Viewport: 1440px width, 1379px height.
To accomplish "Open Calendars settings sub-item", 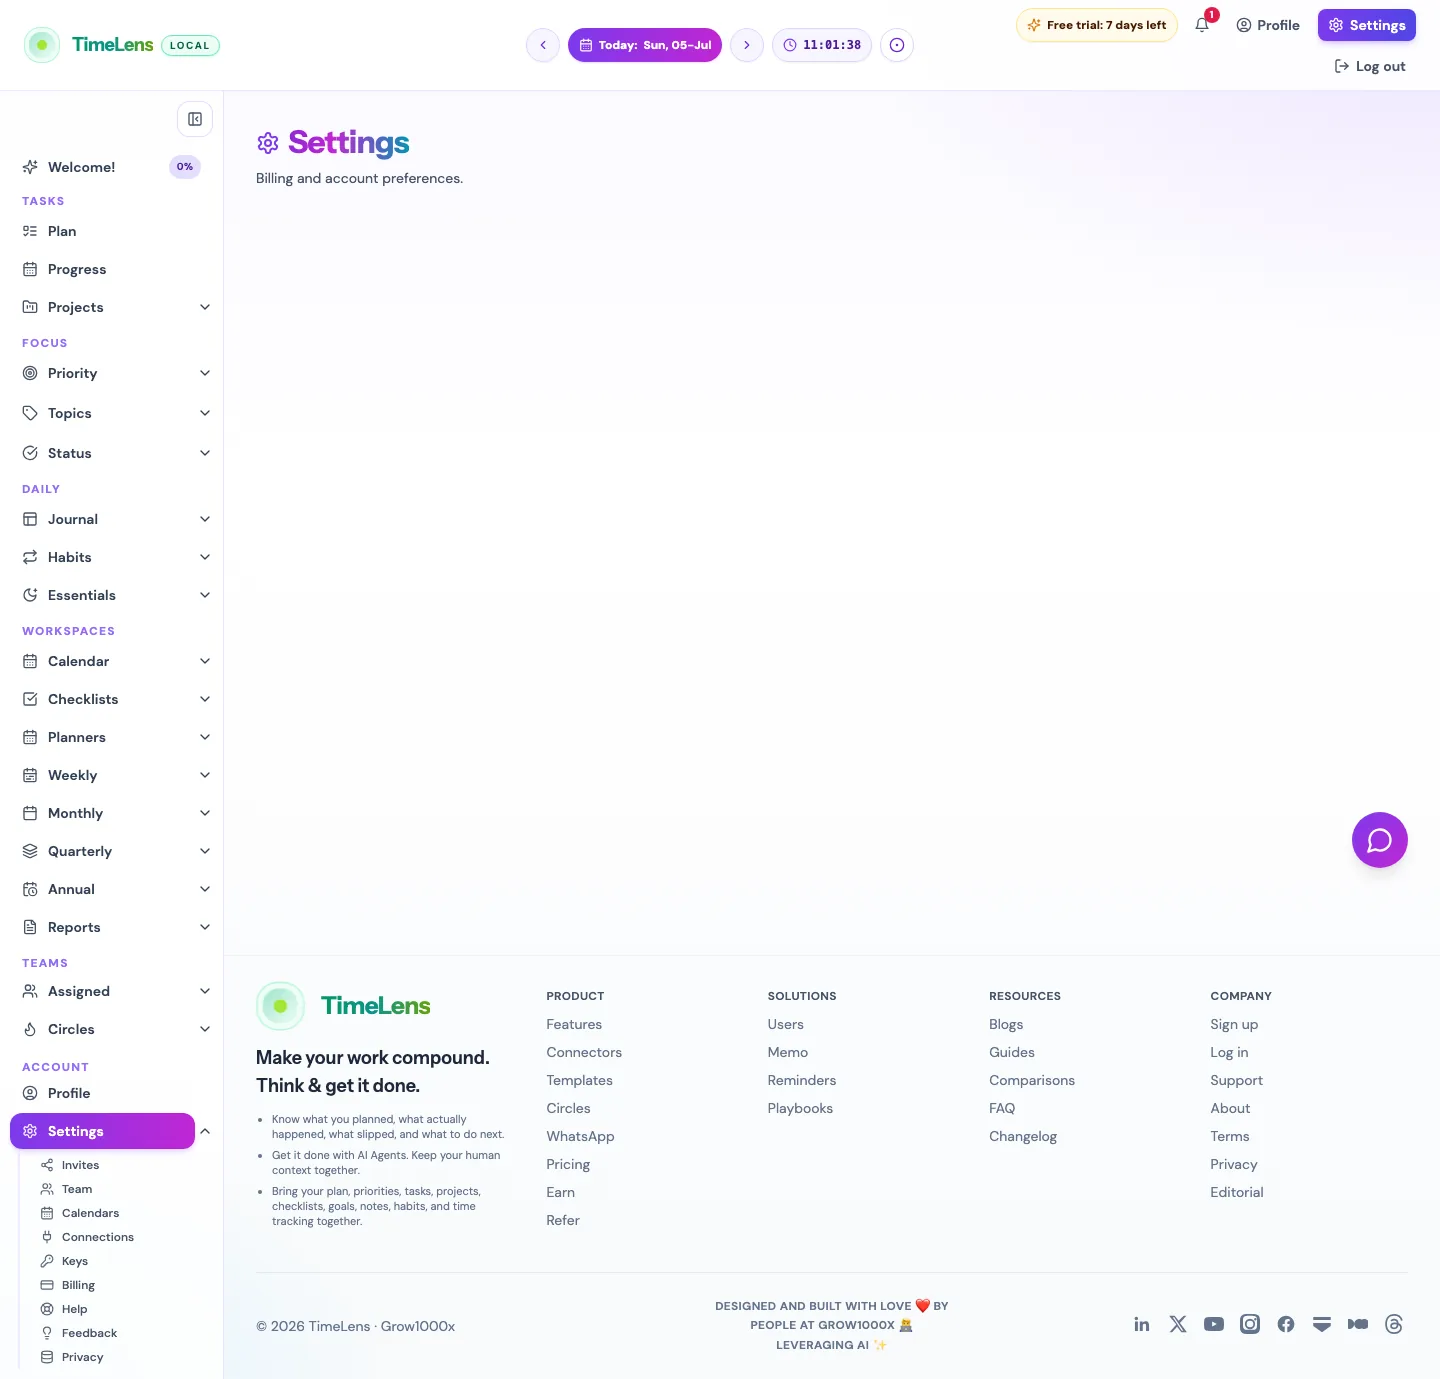I will click(90, 1213).
